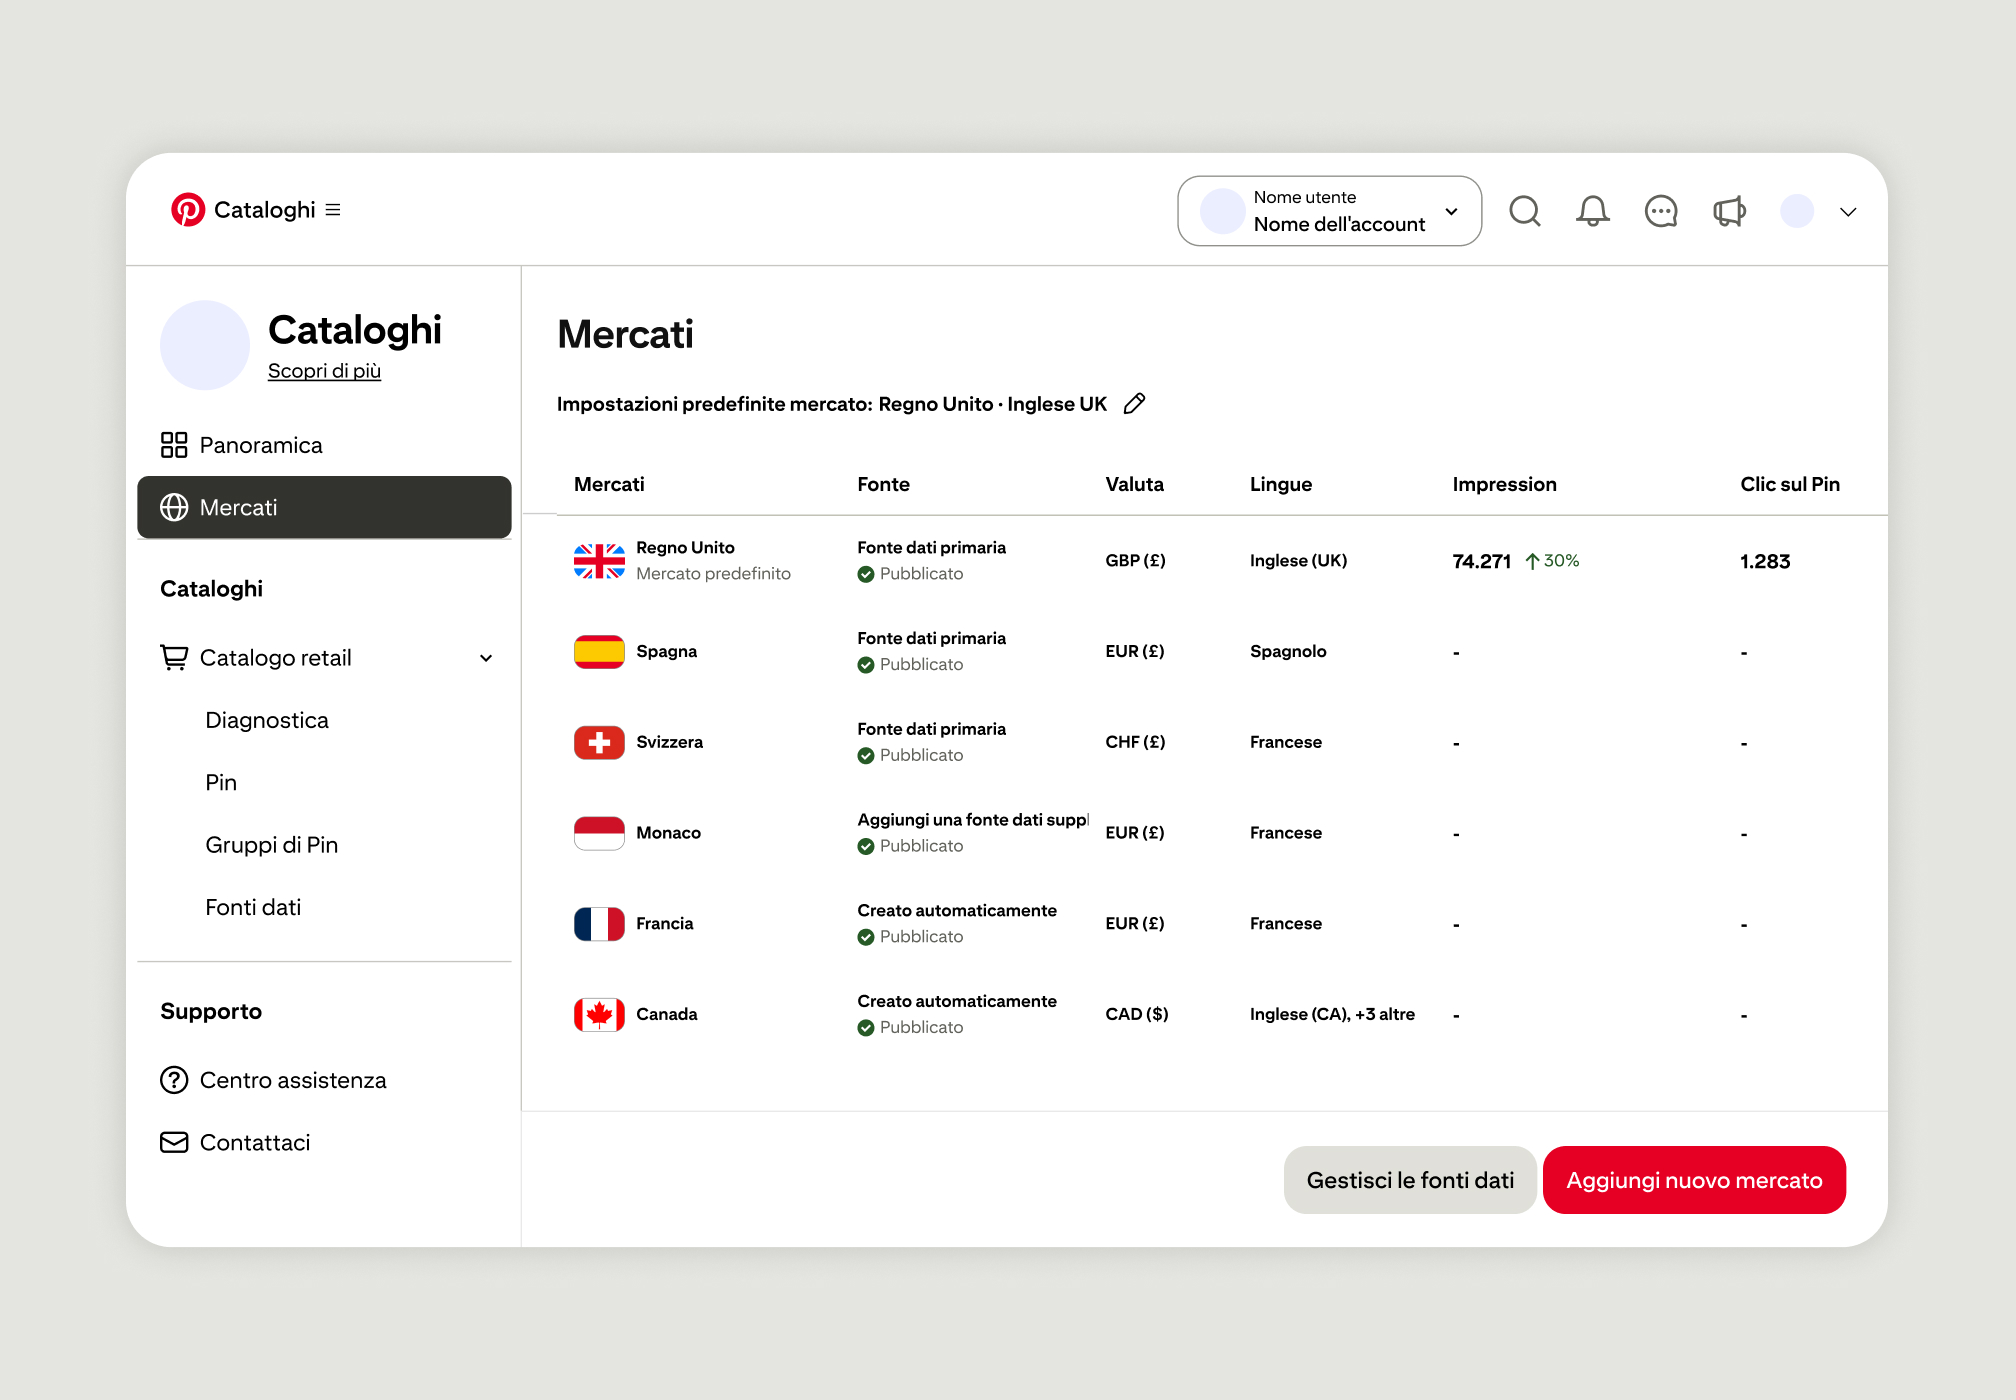Click the 1.283 Pin clicks value
Viewport: 2016px width, 1400px height.
pos(1765,561)
